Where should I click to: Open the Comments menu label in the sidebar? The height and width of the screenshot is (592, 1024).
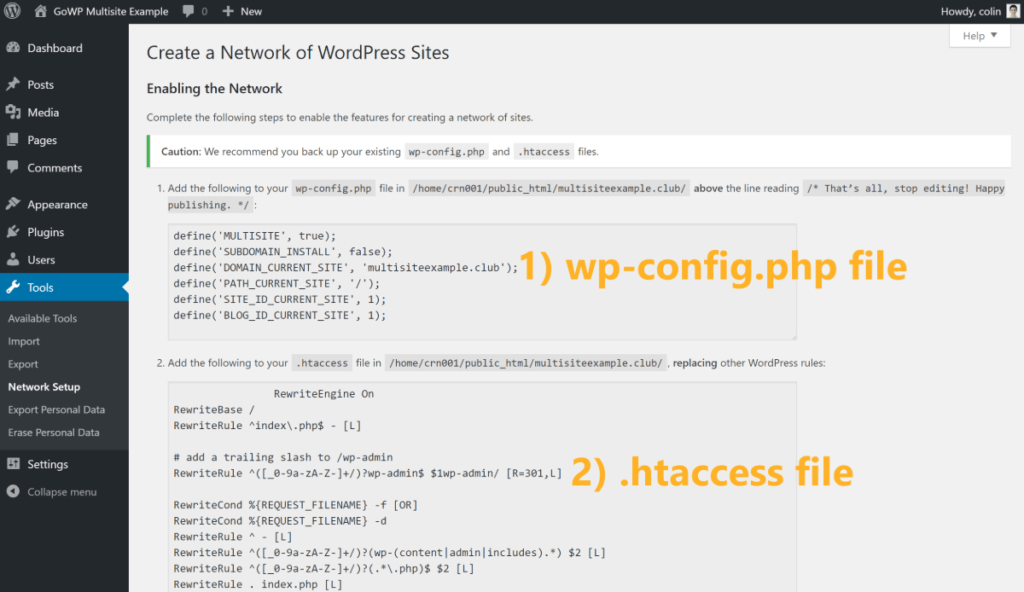point(55,167)
